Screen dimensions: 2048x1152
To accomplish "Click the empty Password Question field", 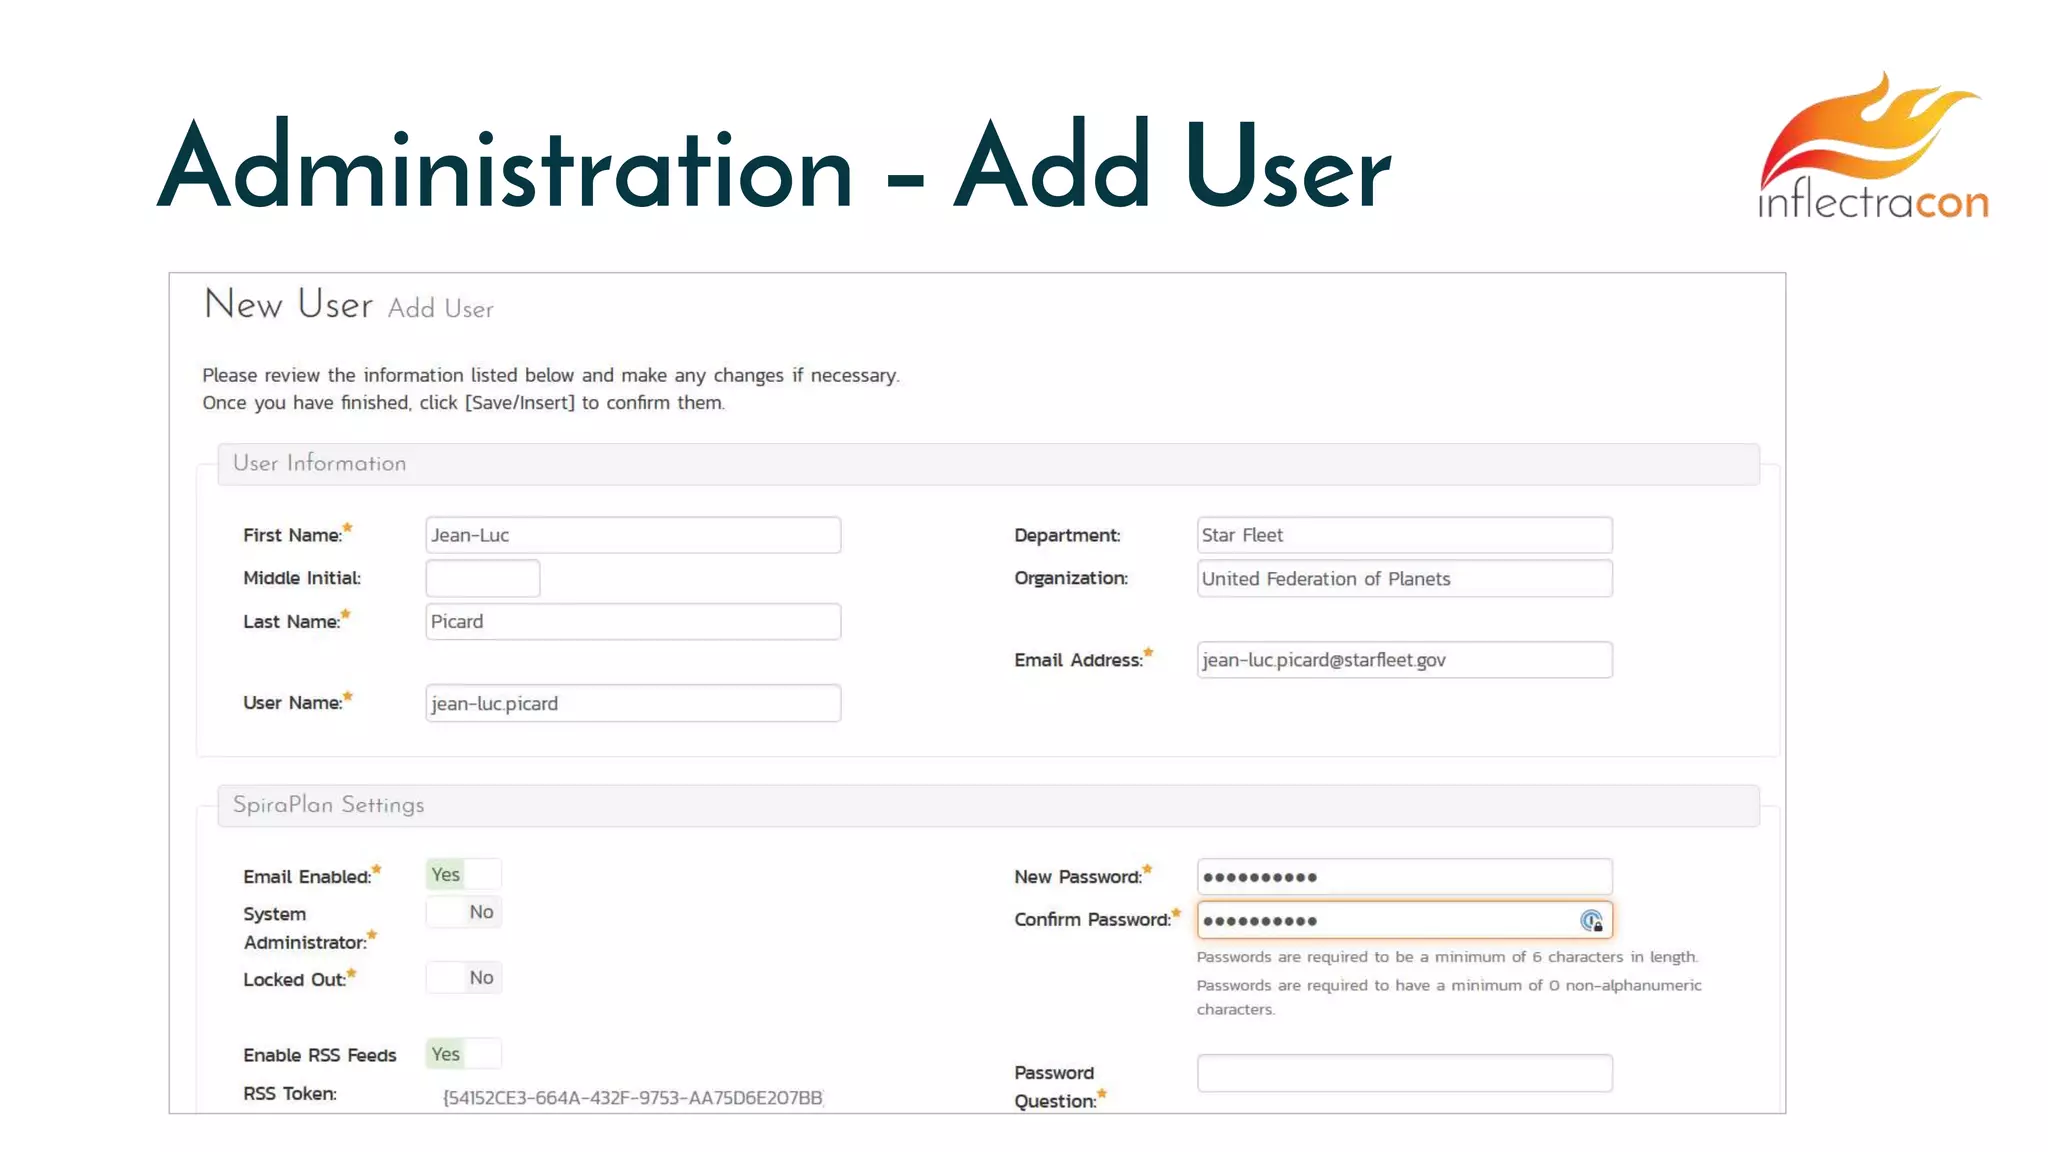I will 1404,1073.
